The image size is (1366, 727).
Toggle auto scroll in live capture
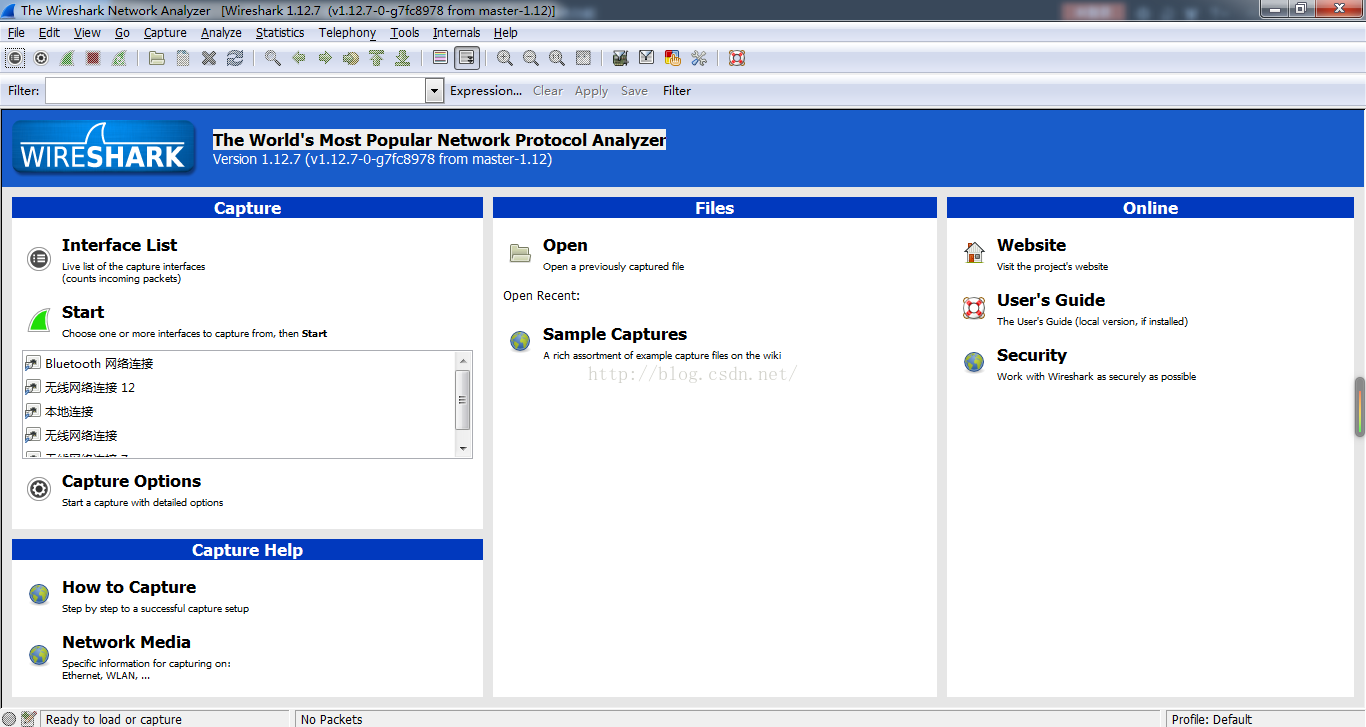467,58
